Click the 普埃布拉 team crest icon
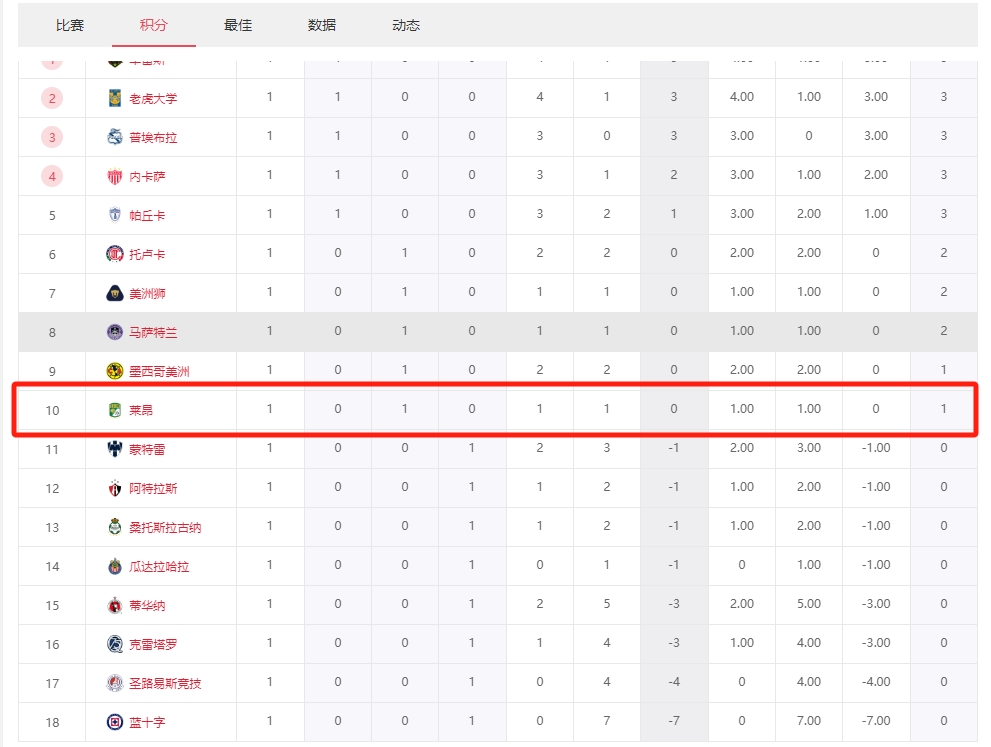Screen dimensions: 991x747 tap(115, 137)
